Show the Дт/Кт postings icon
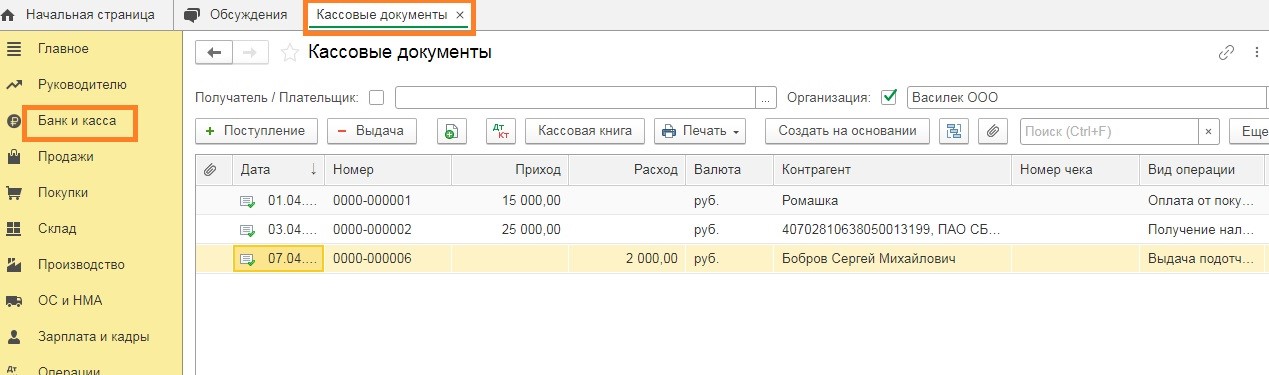 [x=501, y=131]
